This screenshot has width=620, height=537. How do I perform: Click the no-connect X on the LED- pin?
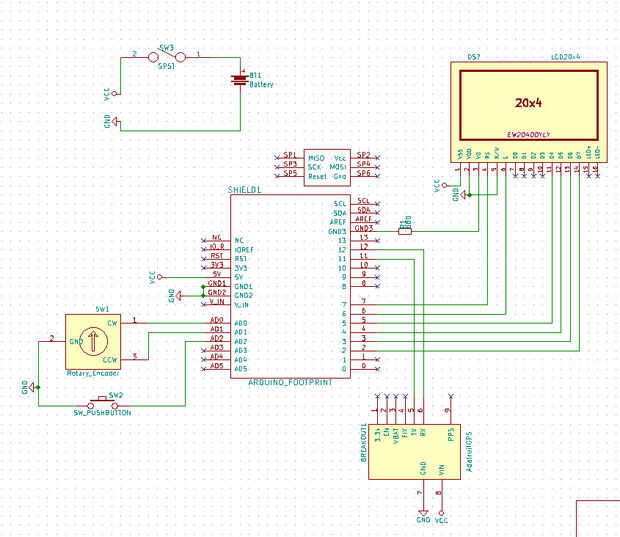[x=597, y=176]
